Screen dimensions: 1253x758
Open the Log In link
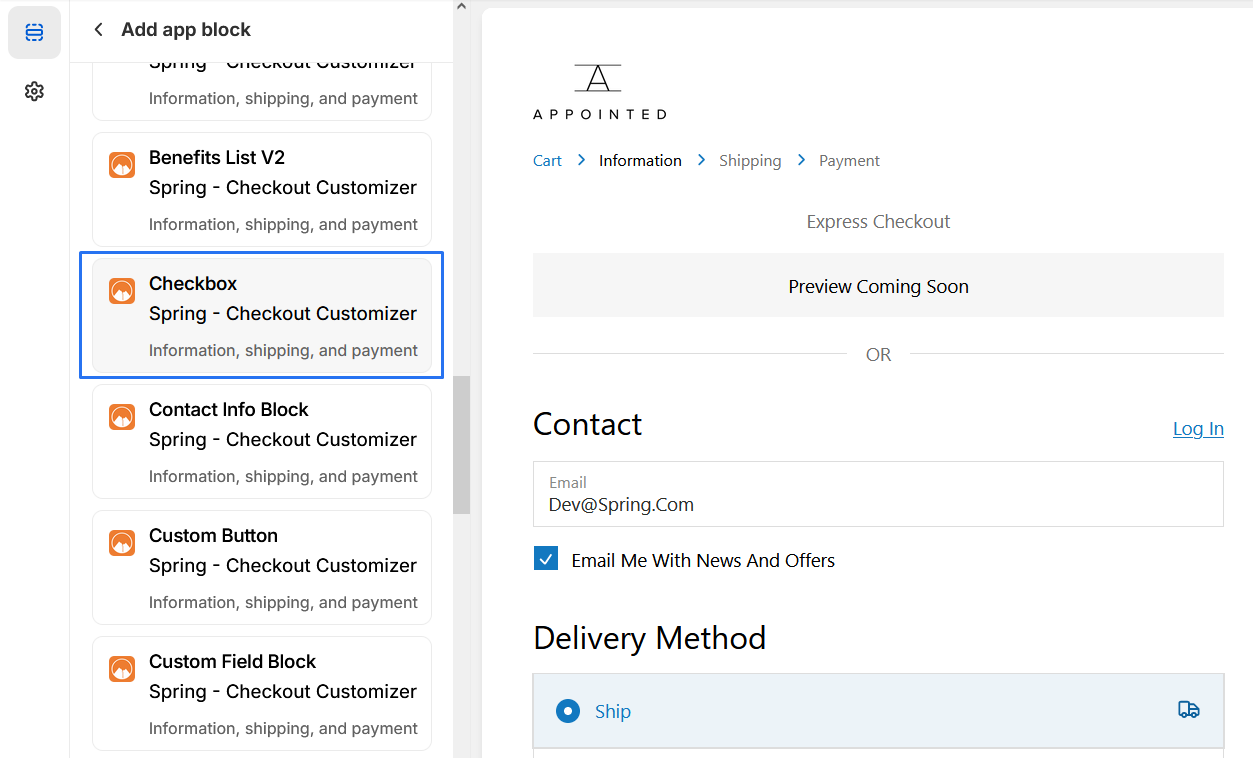pyautogui.click(x=1197, y=428)
